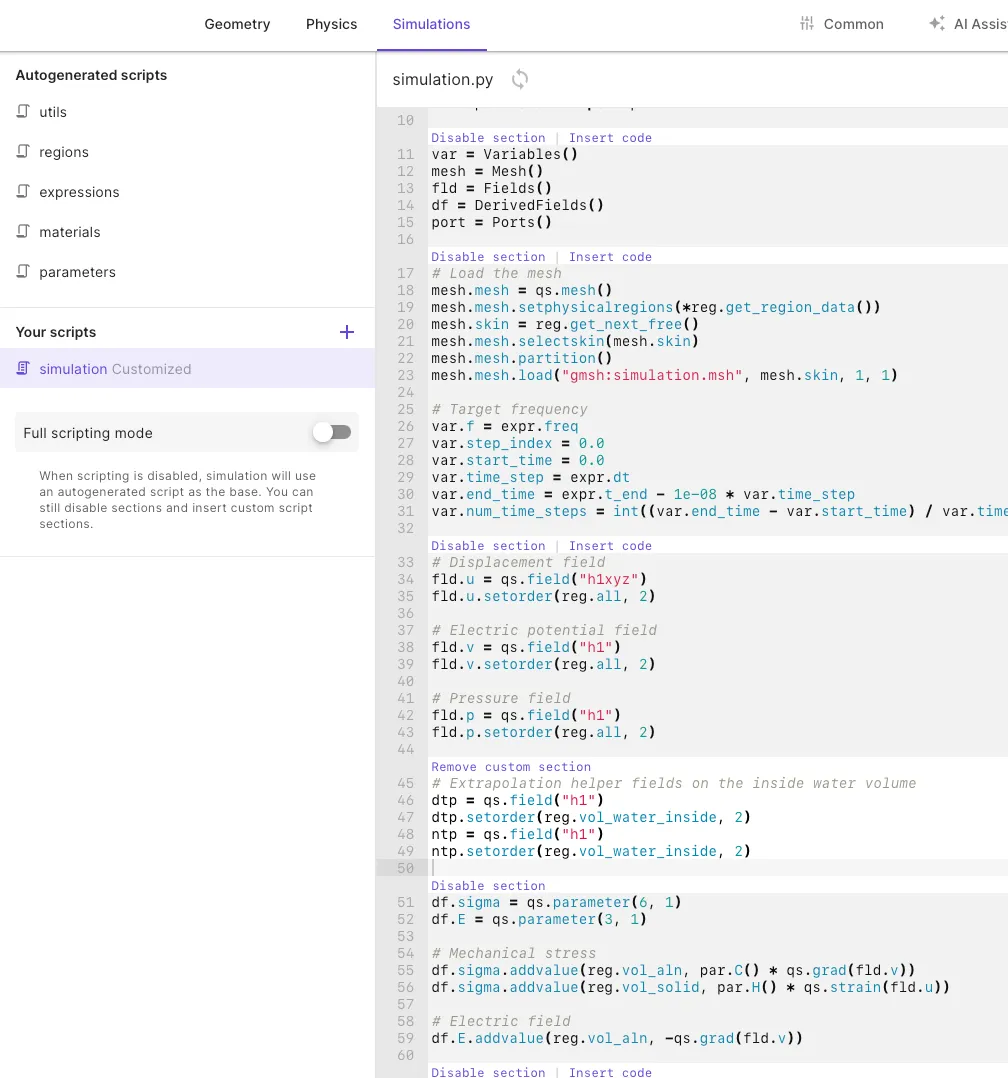
Task: Disable section above df.sigma parameter
Action: tap(488, 886)
